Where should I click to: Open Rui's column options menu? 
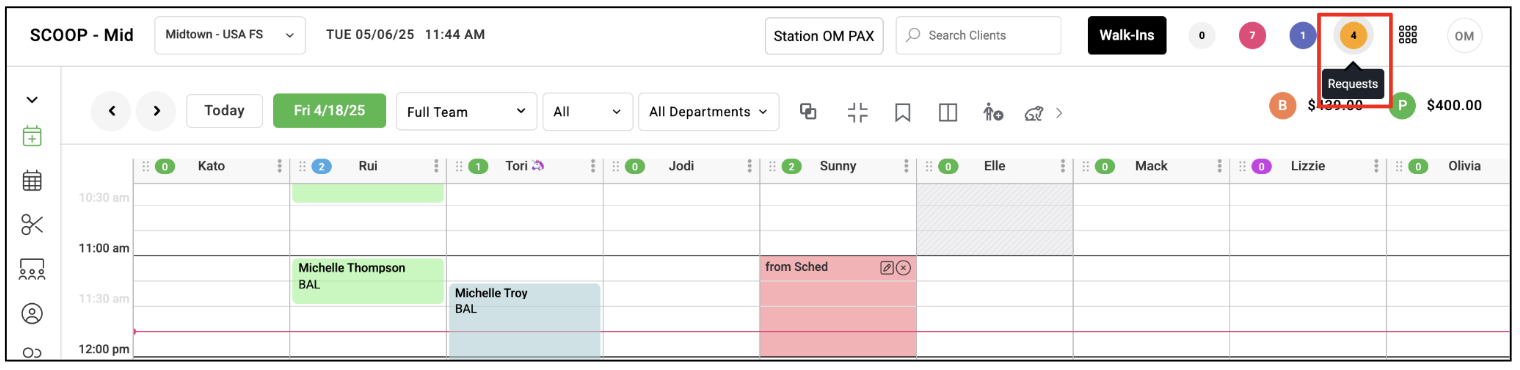436,166
